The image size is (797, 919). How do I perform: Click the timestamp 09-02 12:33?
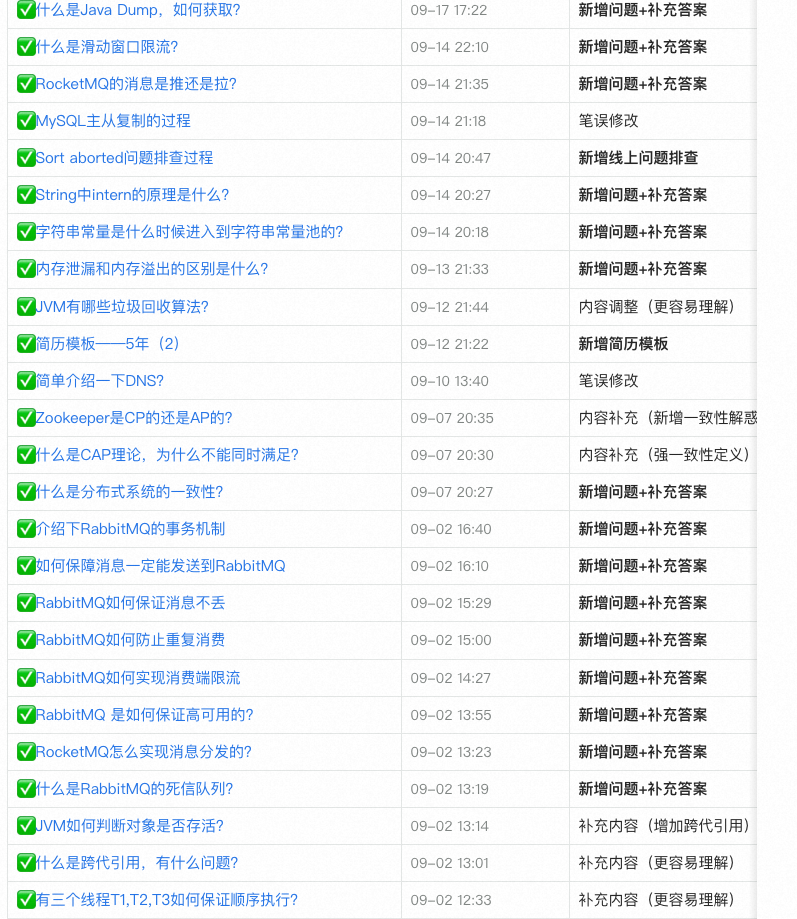pyautogui.click(x=451, y=899)
